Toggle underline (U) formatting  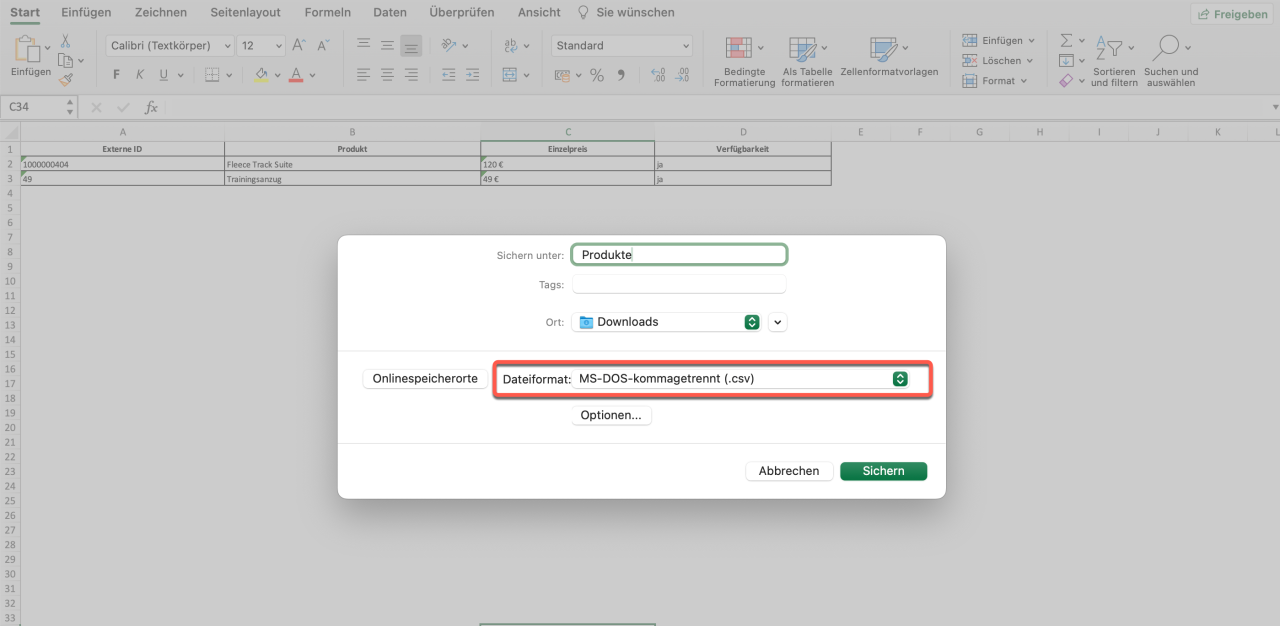point(164,75)
